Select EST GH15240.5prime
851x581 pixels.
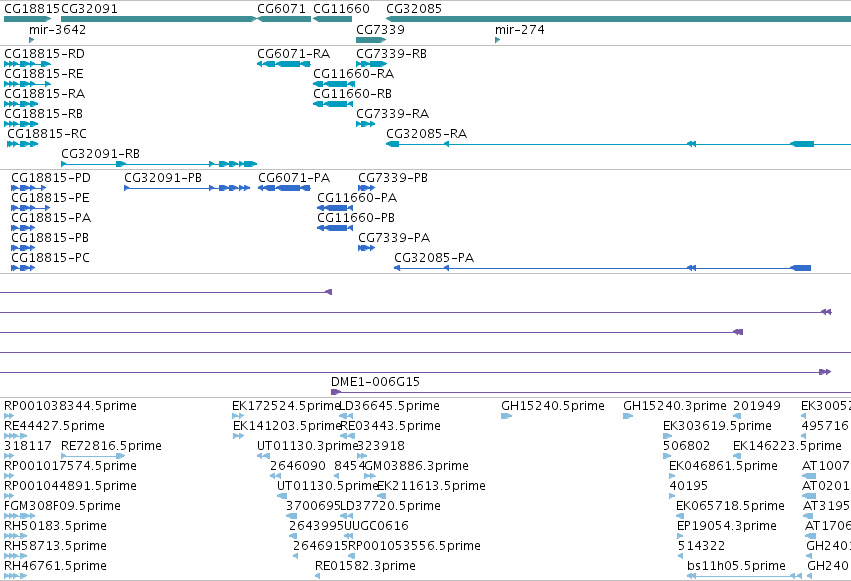552,406
